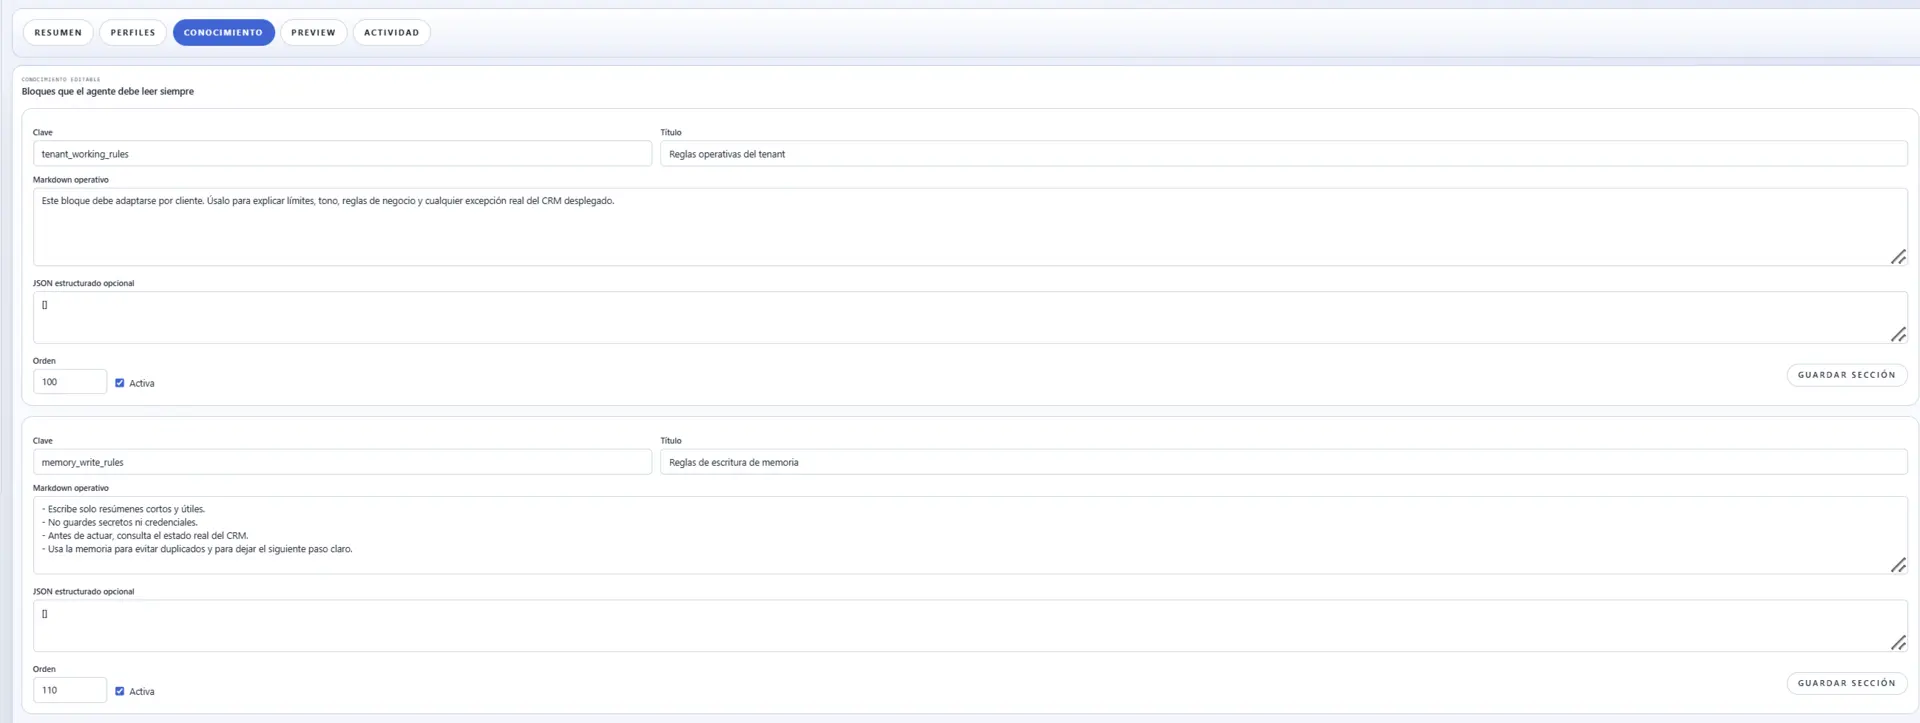Viewport: 1920px width, 723px height.
Task: Select the Conocimiento tab
Action: (223, 33)
